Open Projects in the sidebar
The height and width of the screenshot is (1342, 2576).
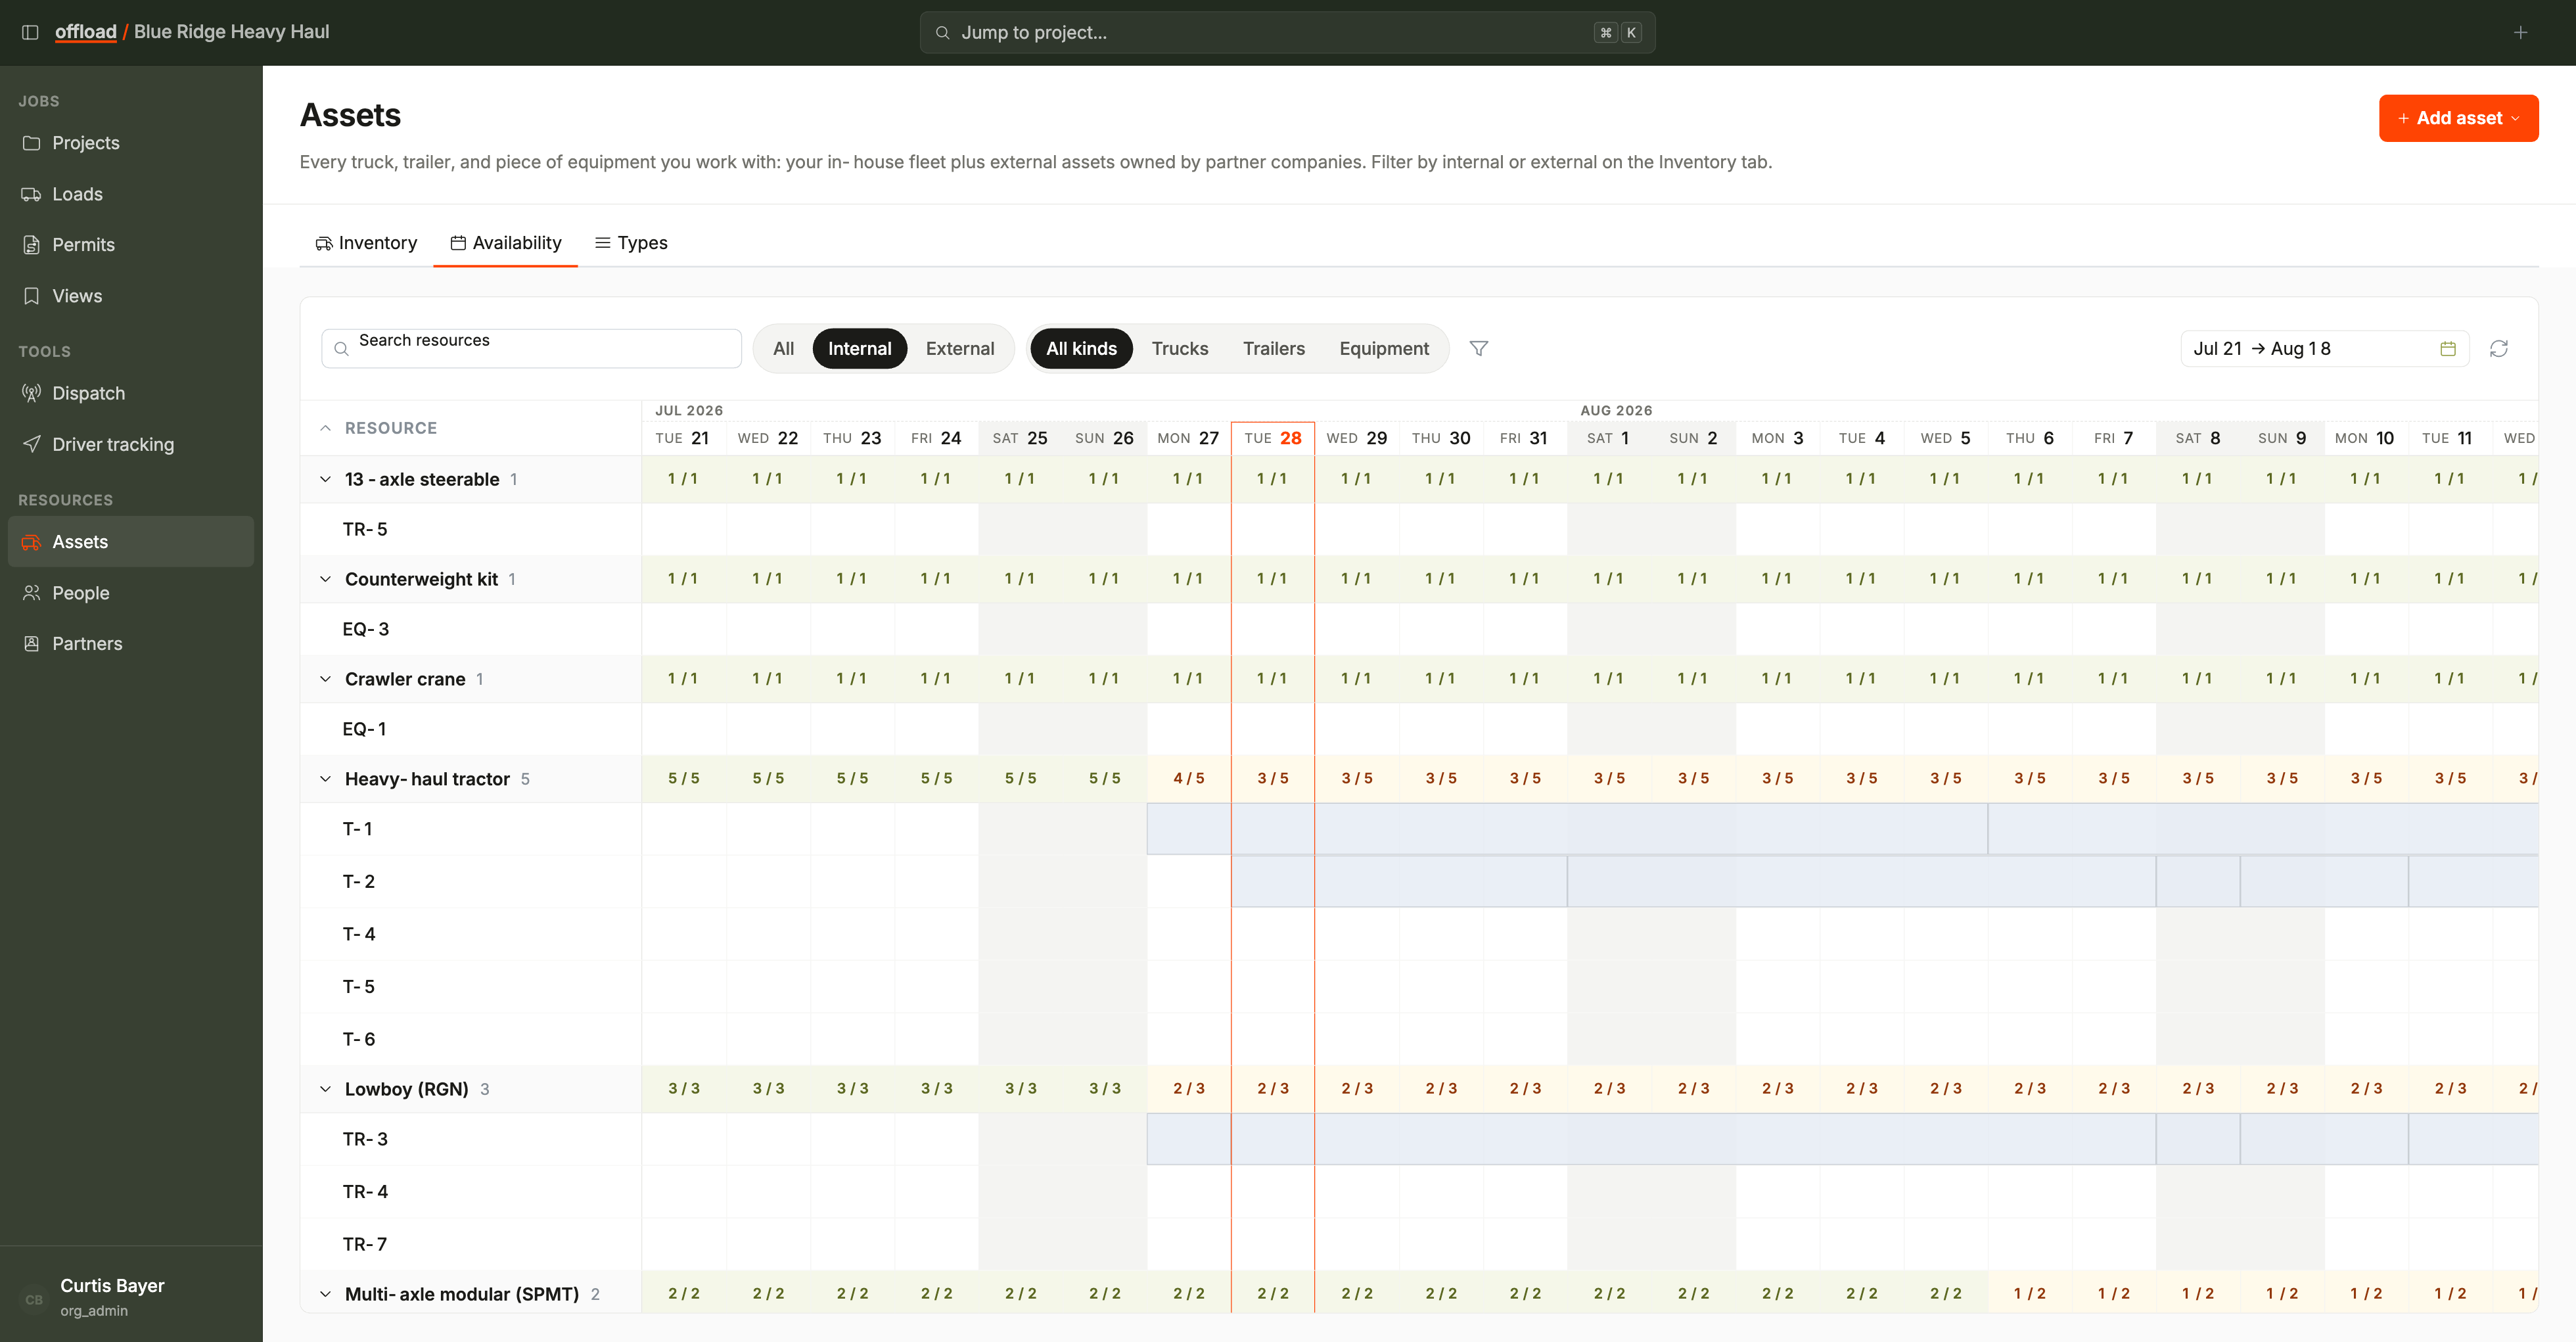click(x=131, y=143)
